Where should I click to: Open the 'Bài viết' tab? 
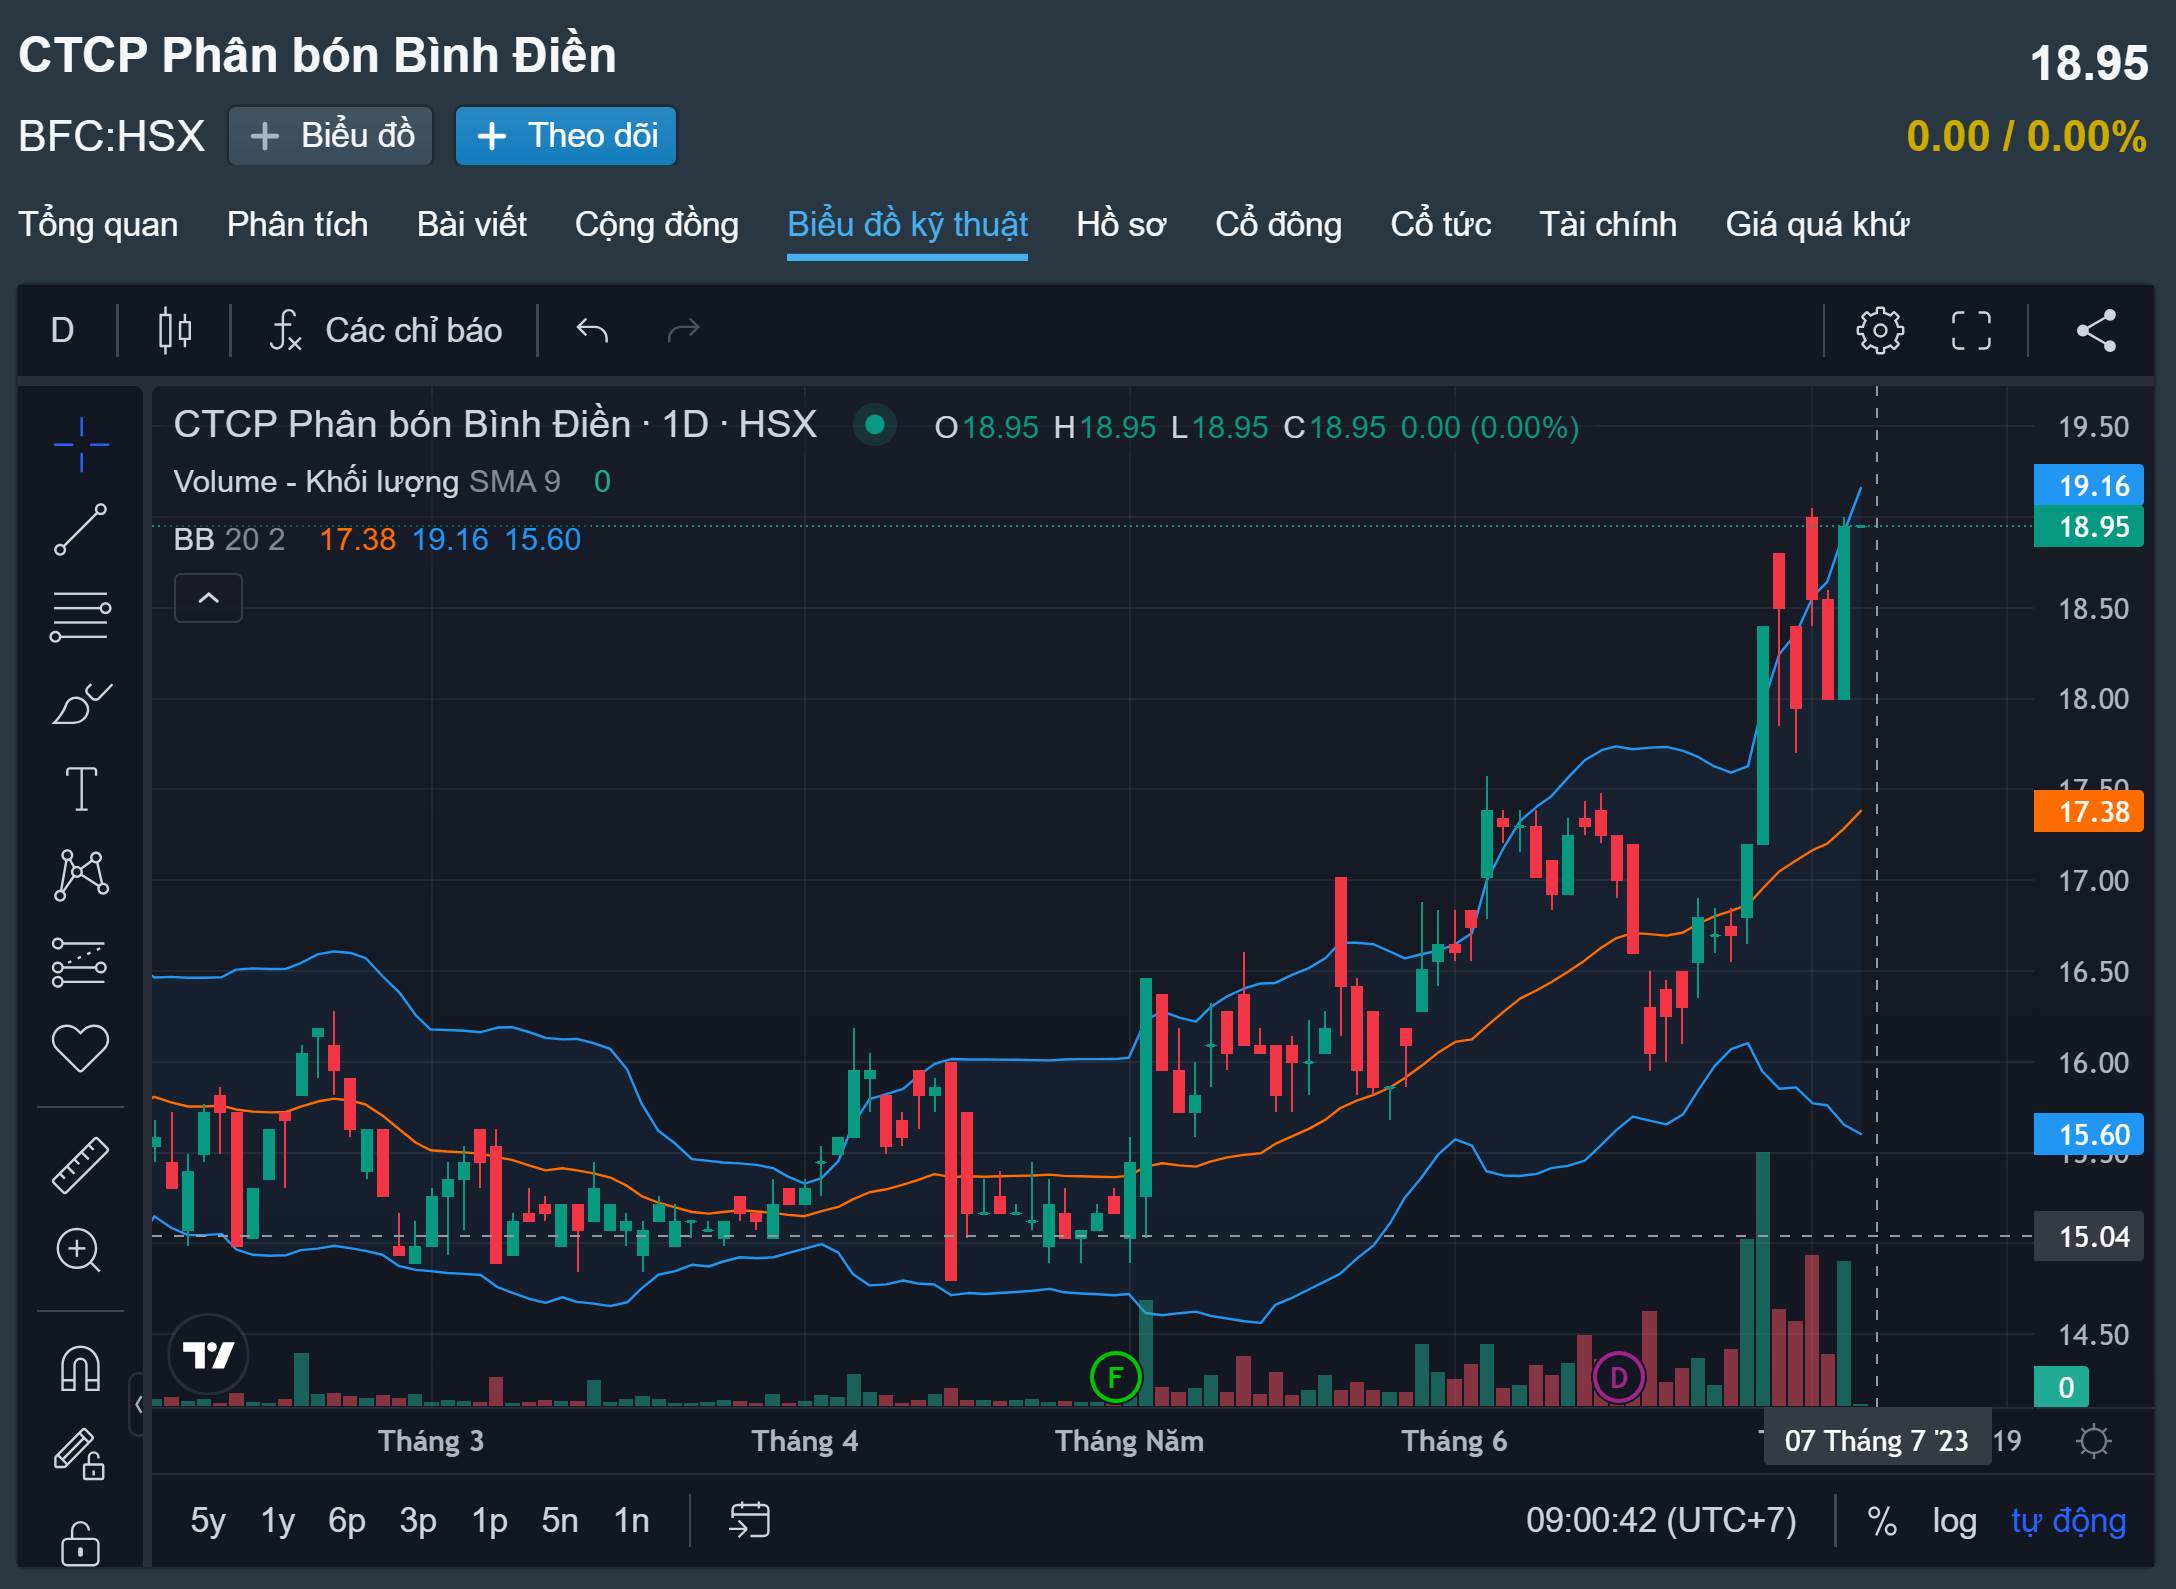(x=471, y=224)
